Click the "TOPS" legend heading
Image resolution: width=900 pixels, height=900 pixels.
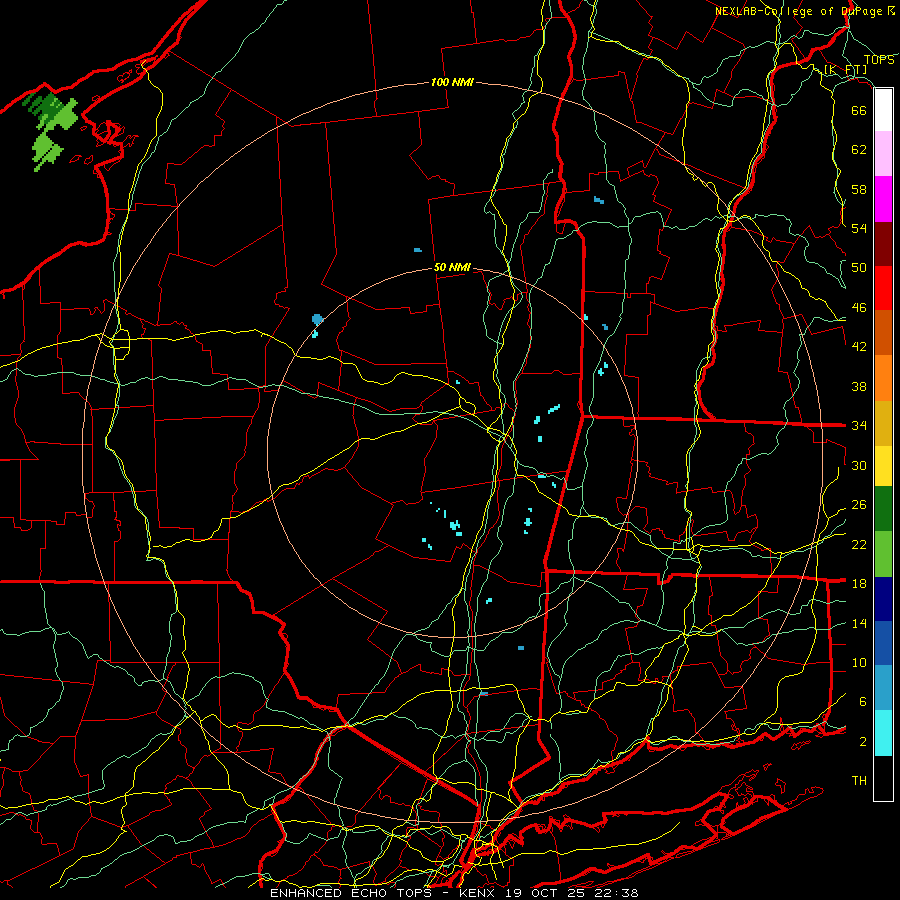(879, 60)
